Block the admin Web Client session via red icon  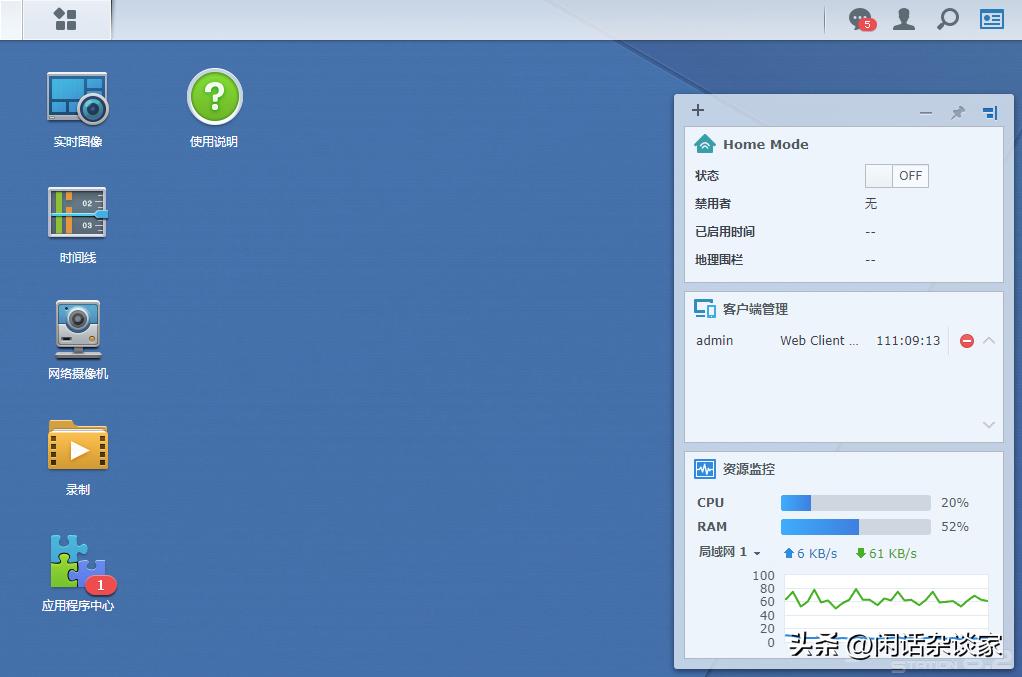pyautogui.click(x=966, y=340)
